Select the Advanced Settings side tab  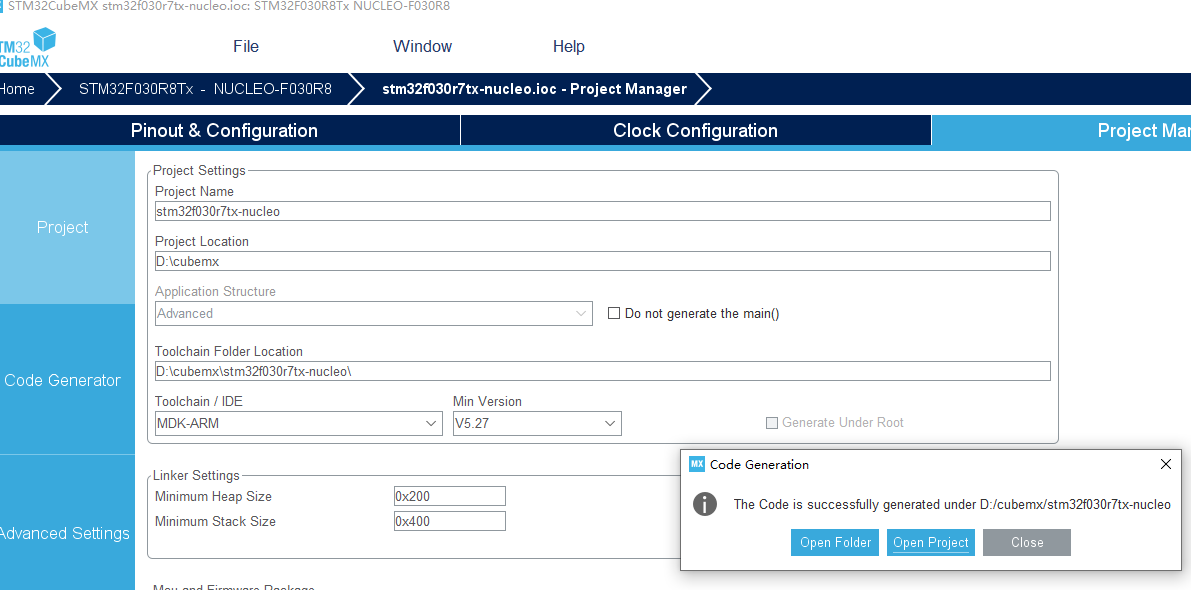pyautogui.click(x=65, y=533)
